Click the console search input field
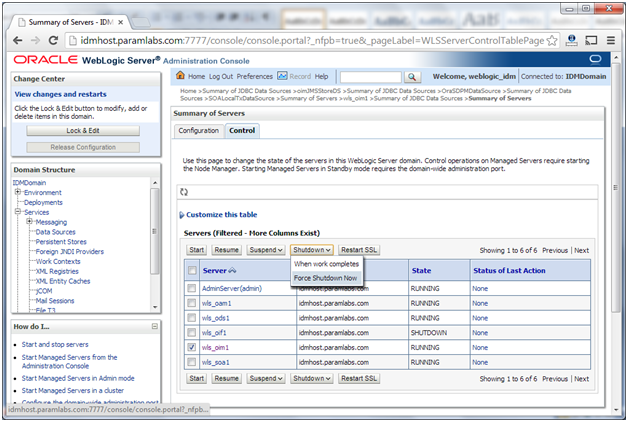 370,77
